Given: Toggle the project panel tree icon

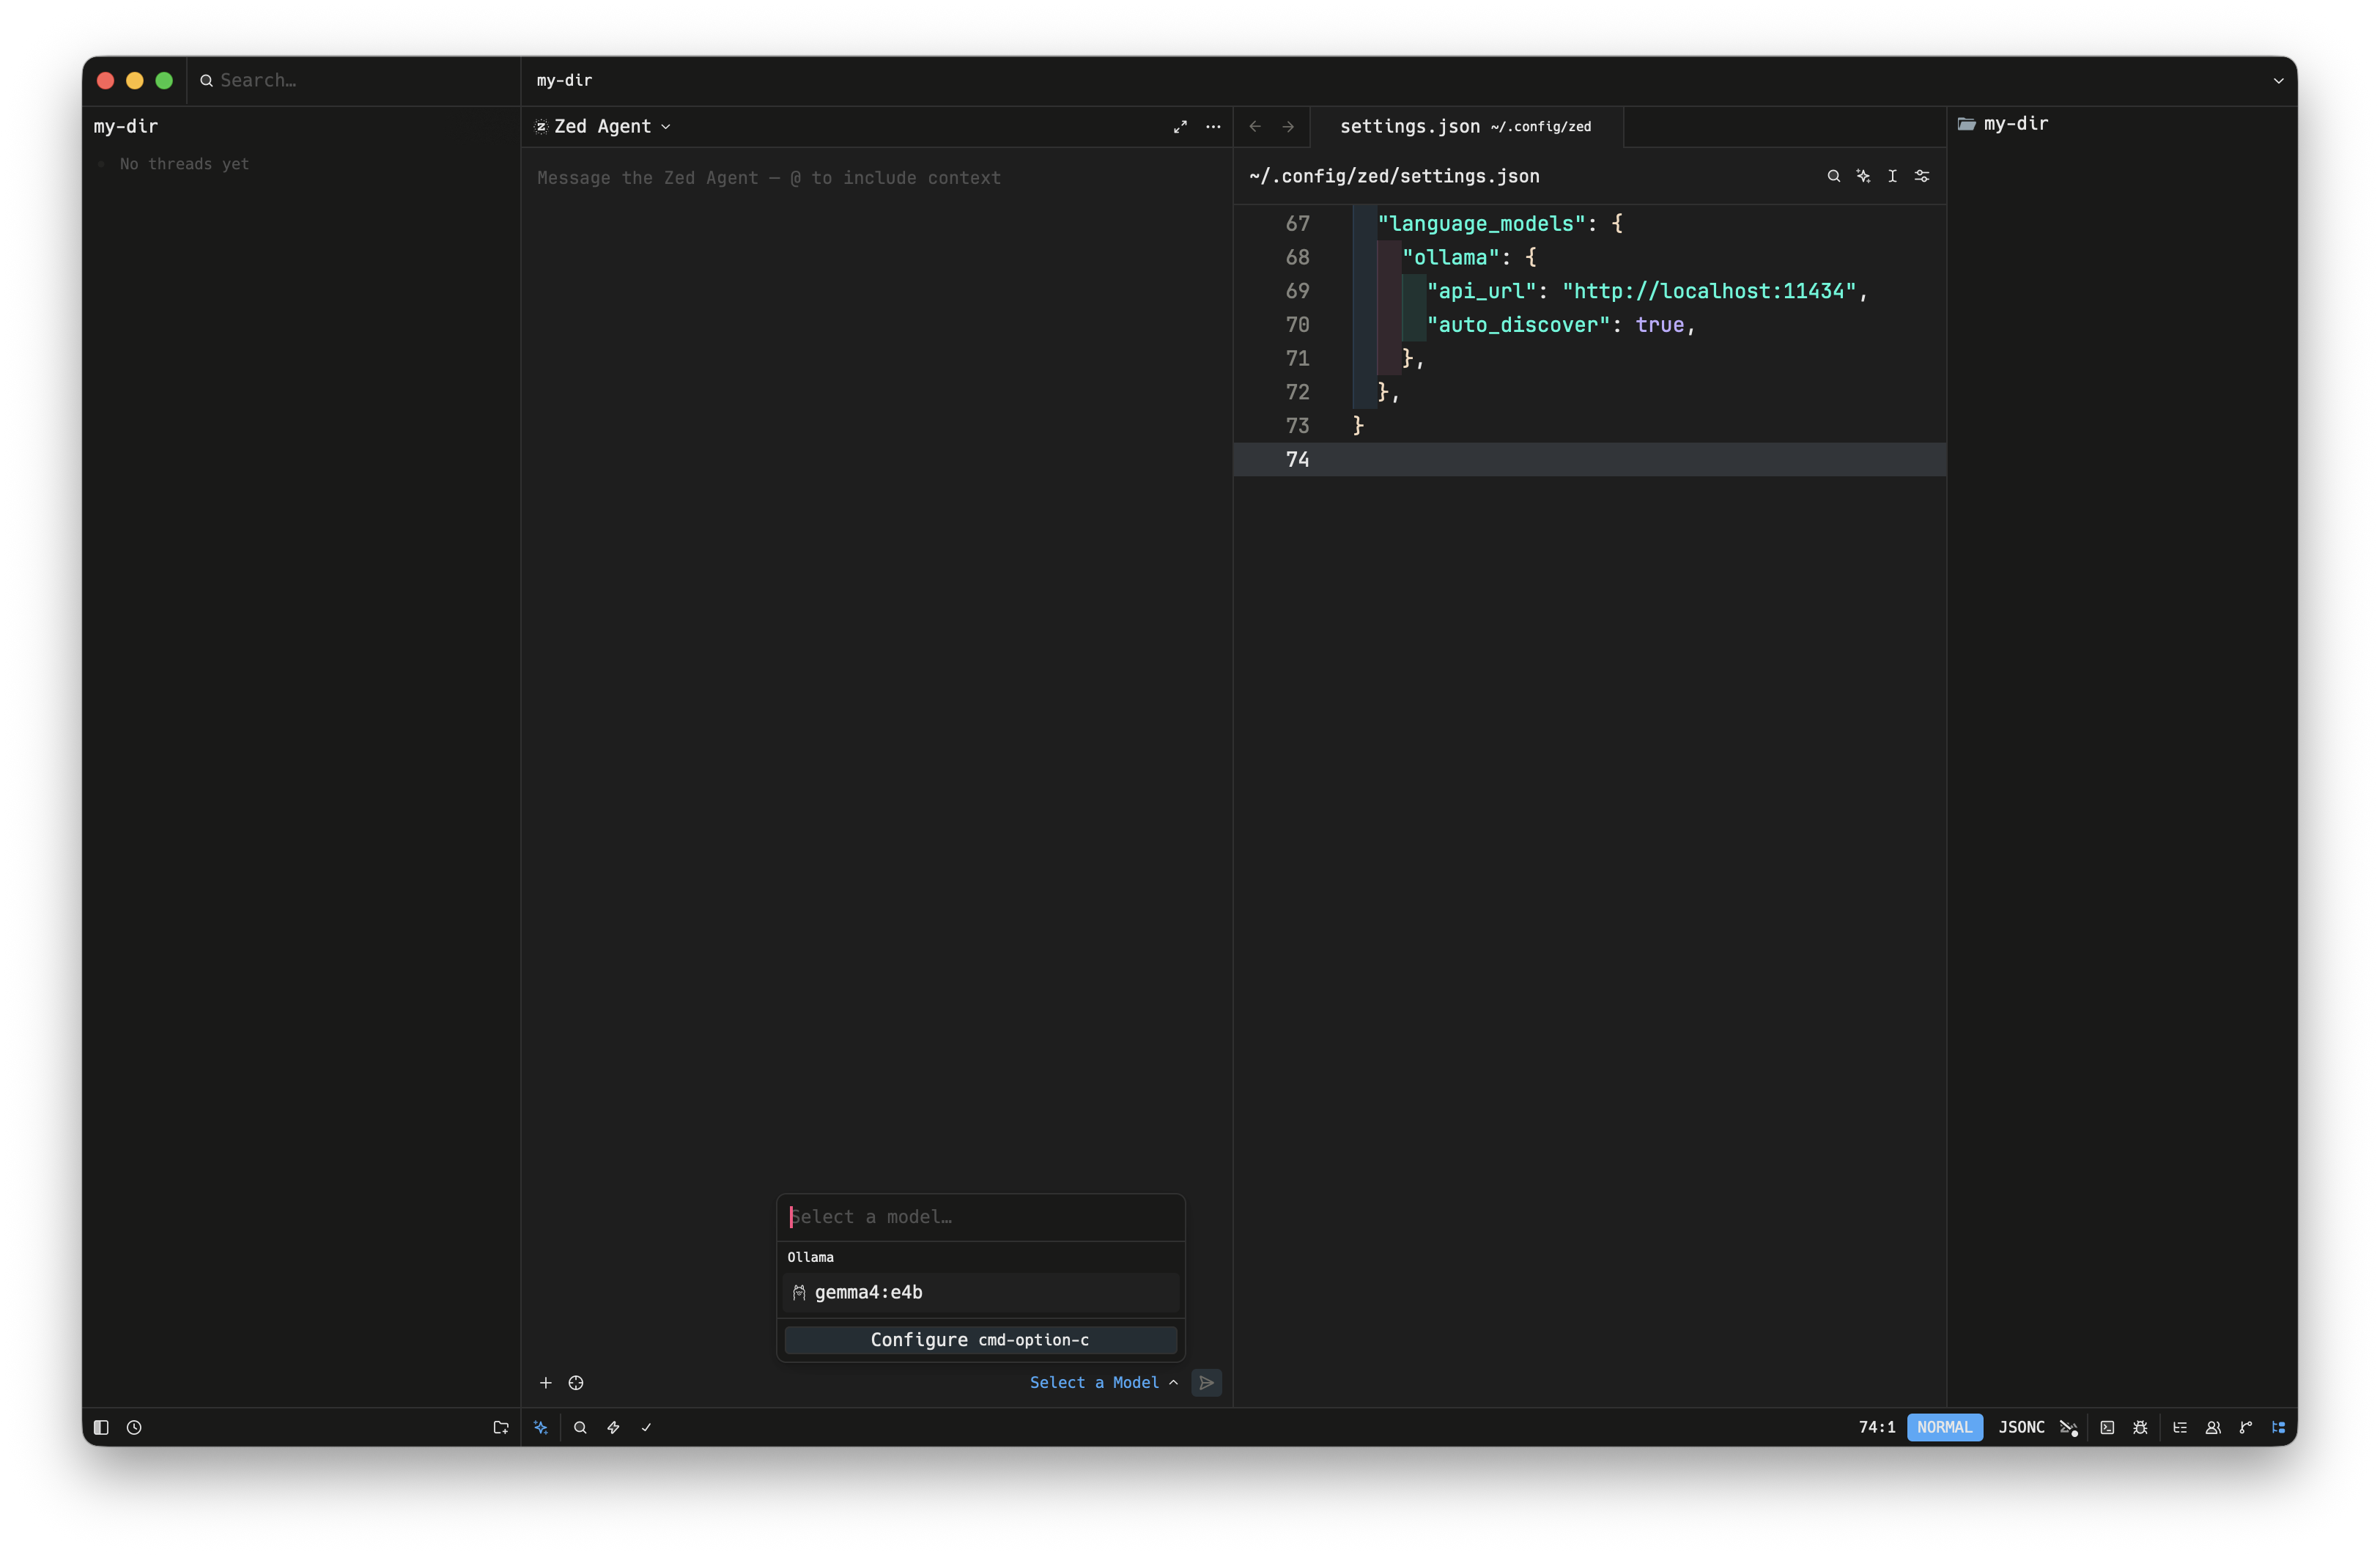Looking at the screenshot, I should pos(2279,1428).
